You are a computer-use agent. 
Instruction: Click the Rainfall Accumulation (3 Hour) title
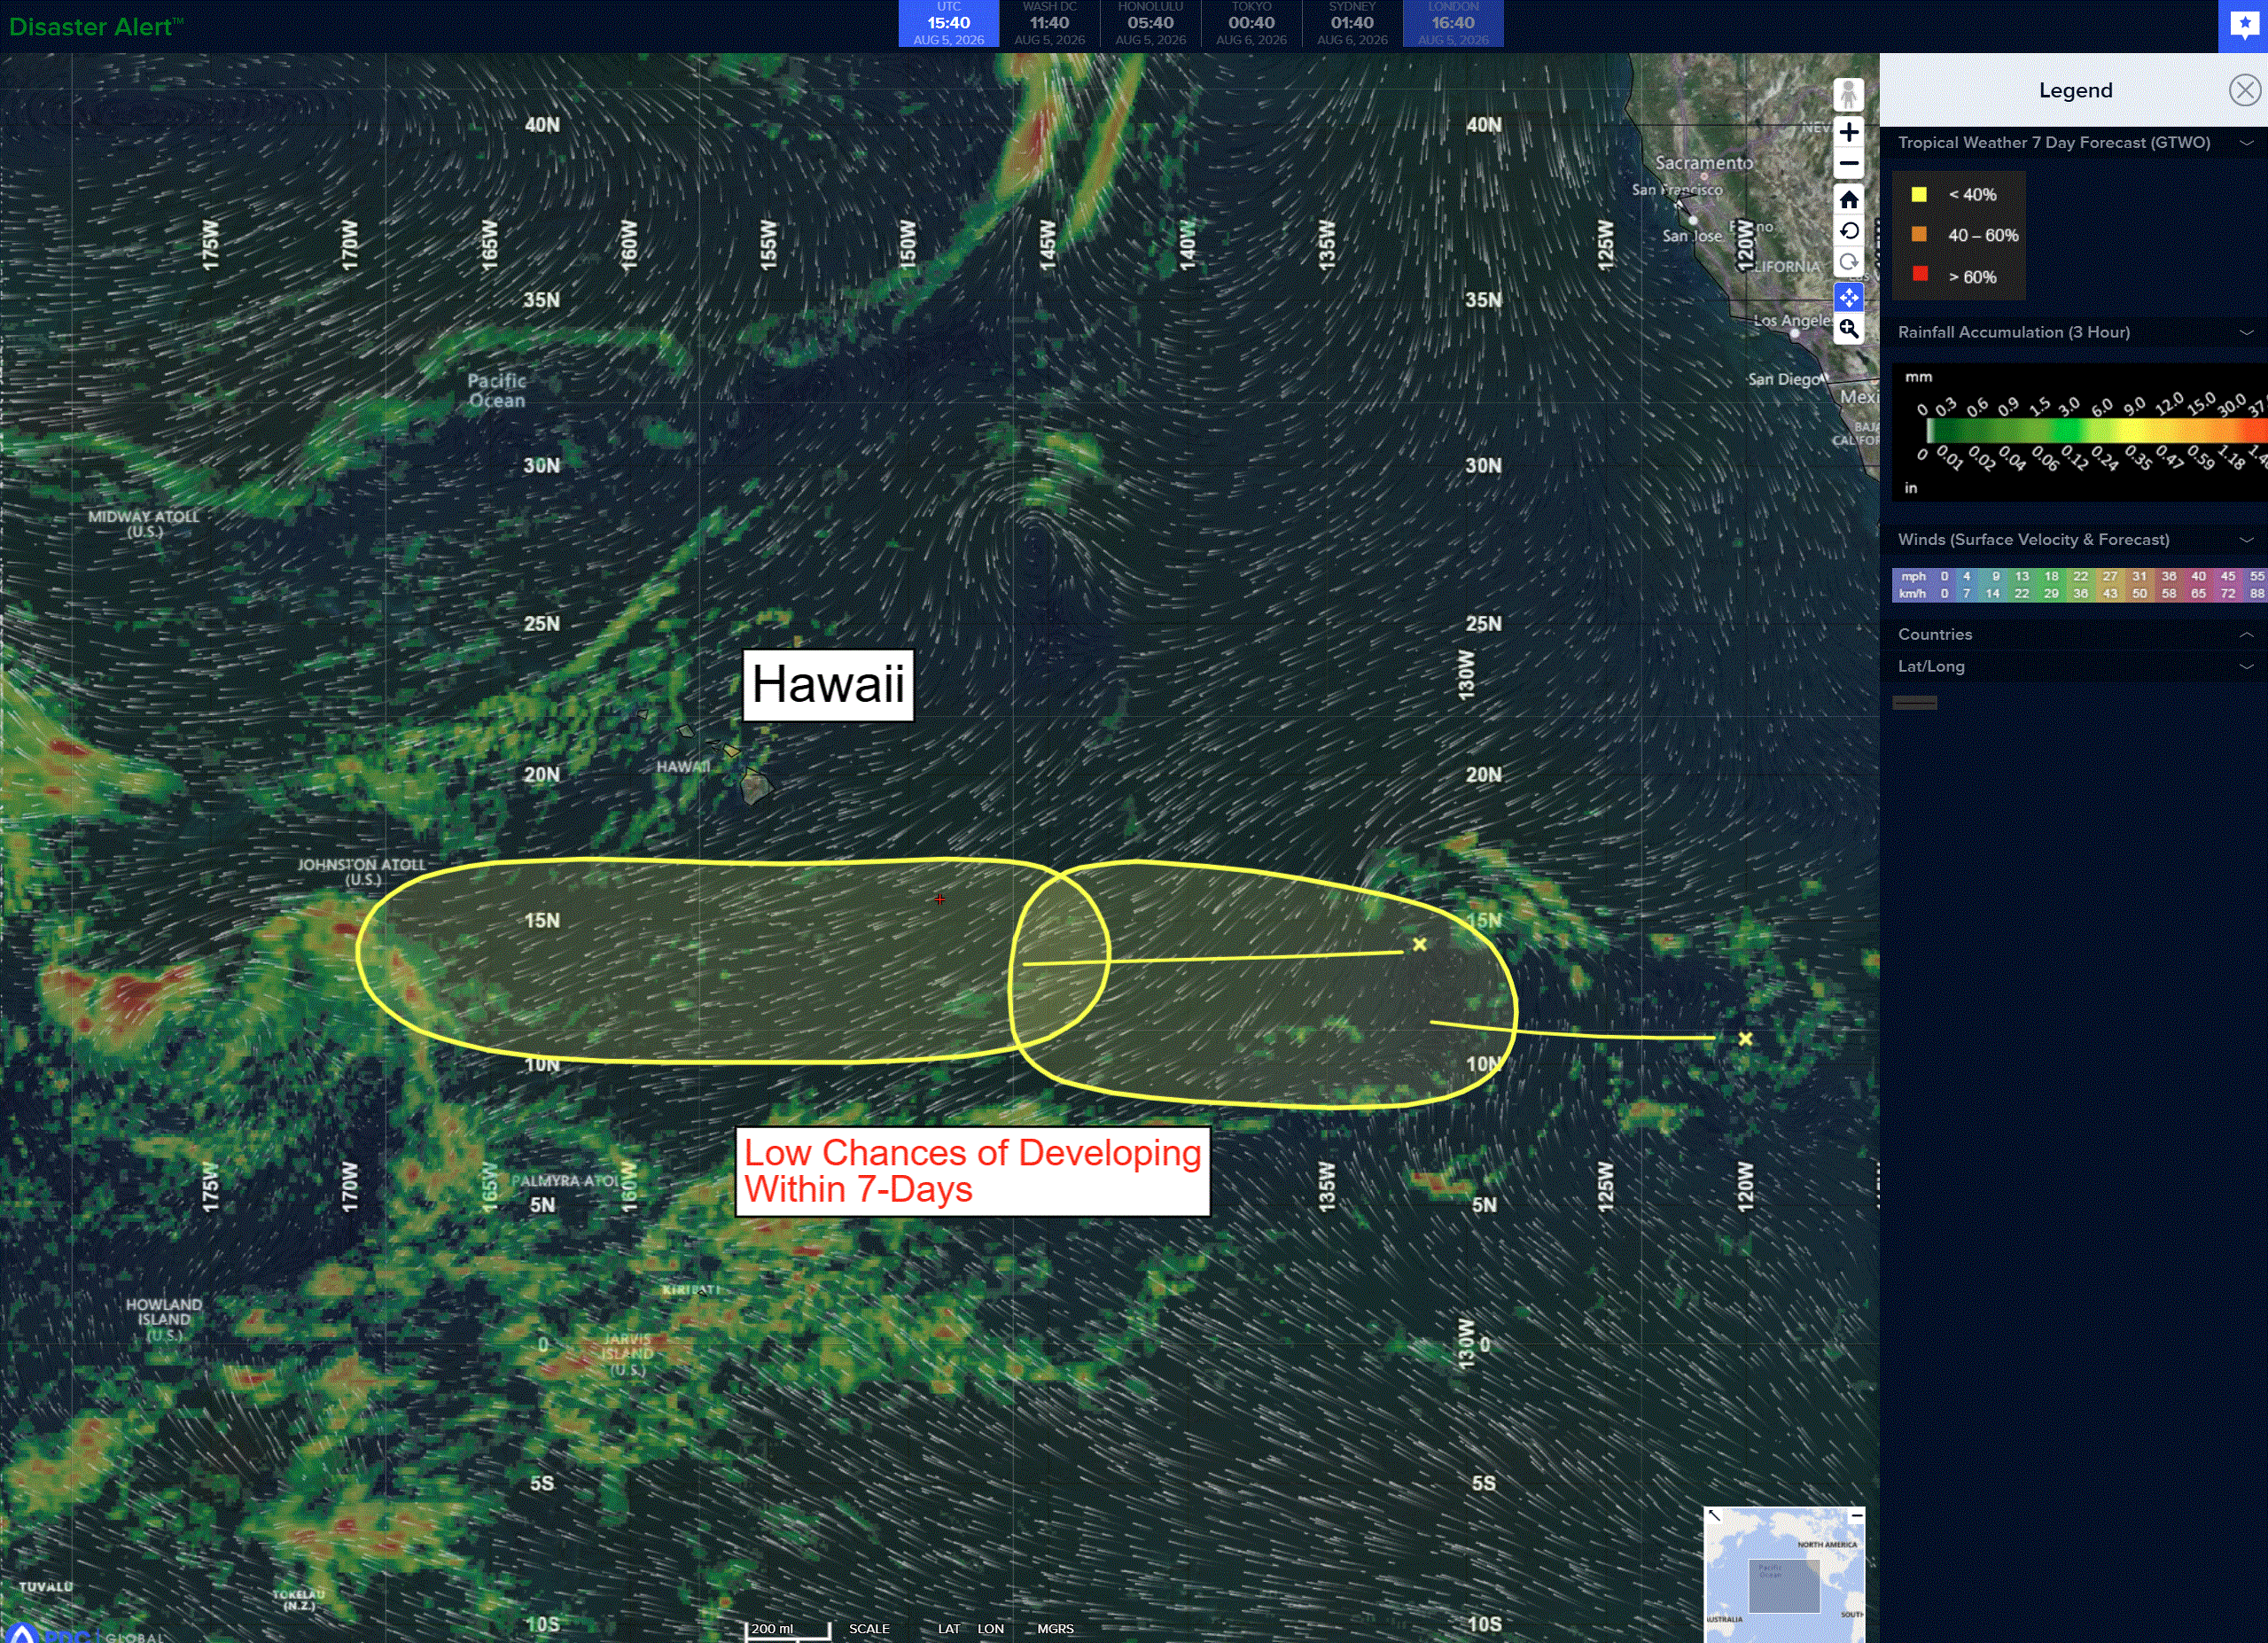coord(2014,333)
